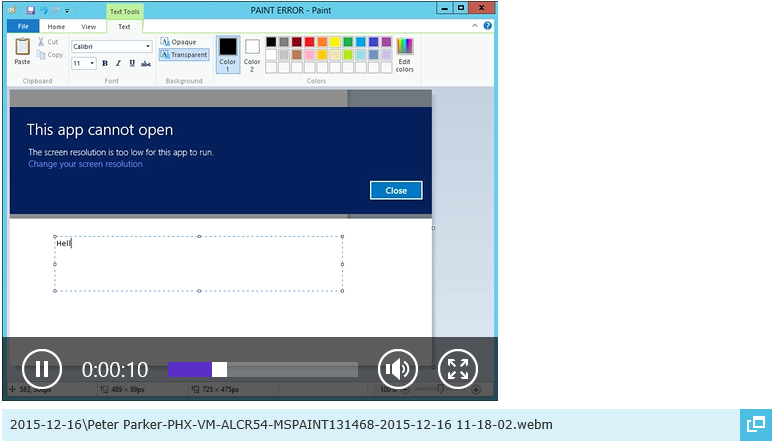Toggle Bold text formatting
The width and height of the screenshot is (774, 442).
click(105, 63)
